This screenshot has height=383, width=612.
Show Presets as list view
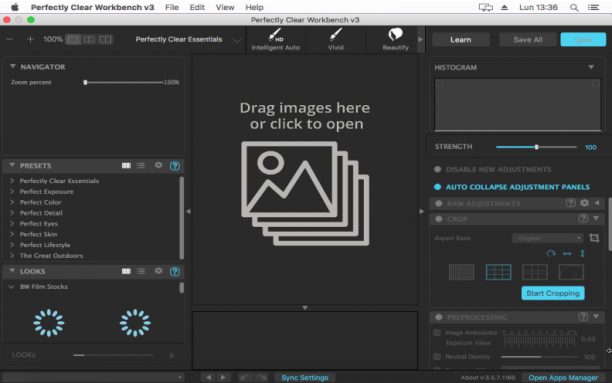tap(141, 166)
